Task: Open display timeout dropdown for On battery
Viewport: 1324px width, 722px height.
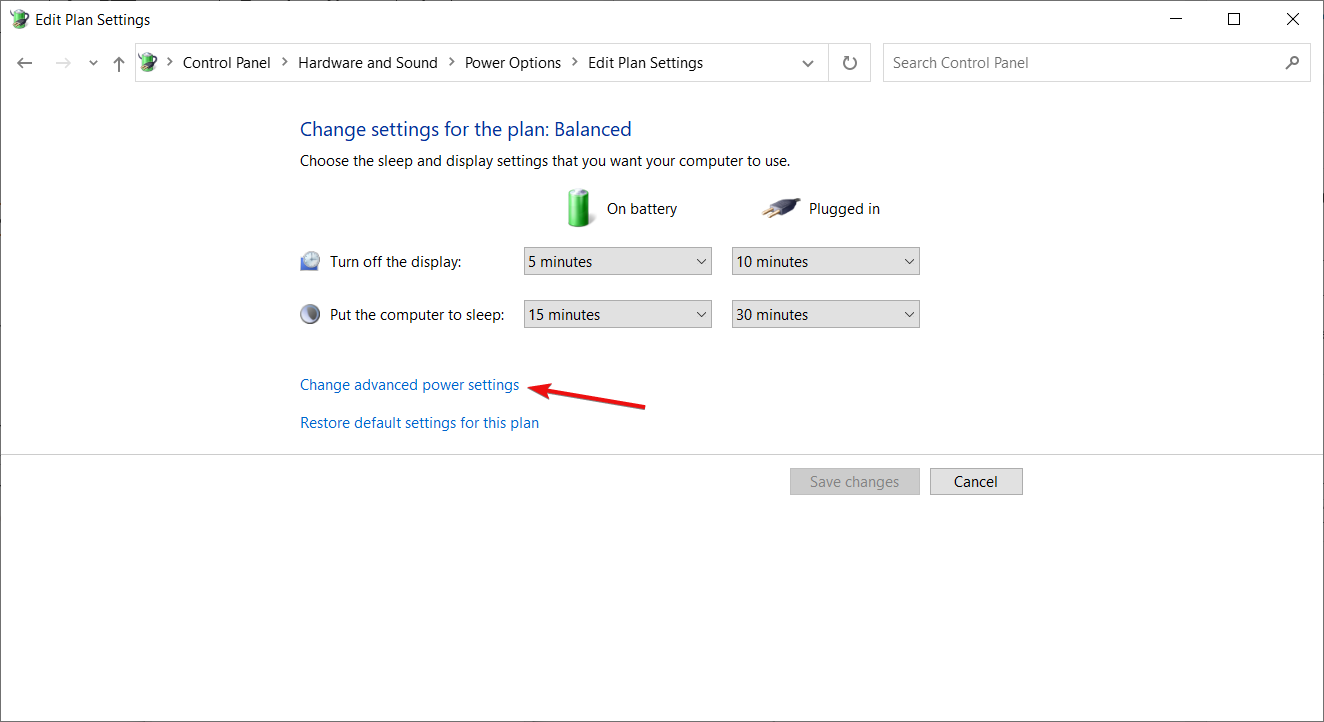Action: (x=617, y=262)
